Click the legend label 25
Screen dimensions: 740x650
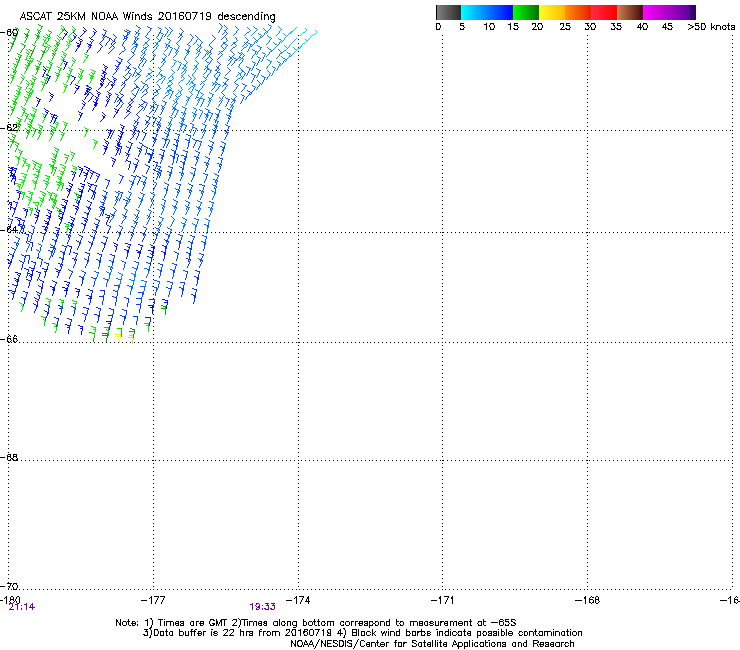(565, 26)
